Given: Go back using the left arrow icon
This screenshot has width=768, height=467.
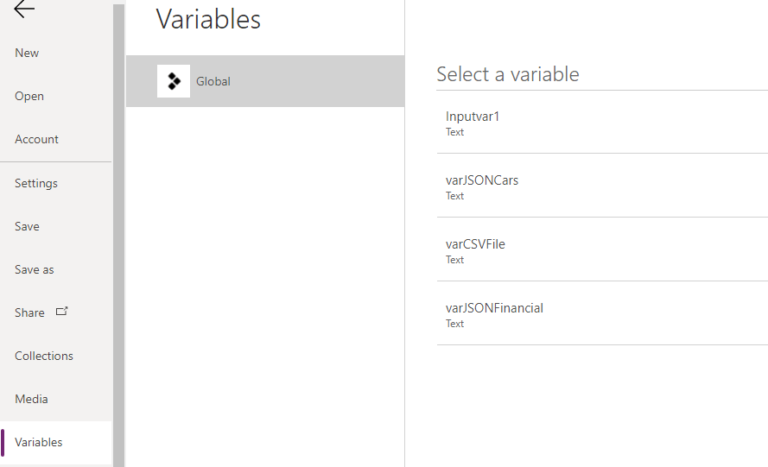Looking at the screenshot, I should [24, 8].
